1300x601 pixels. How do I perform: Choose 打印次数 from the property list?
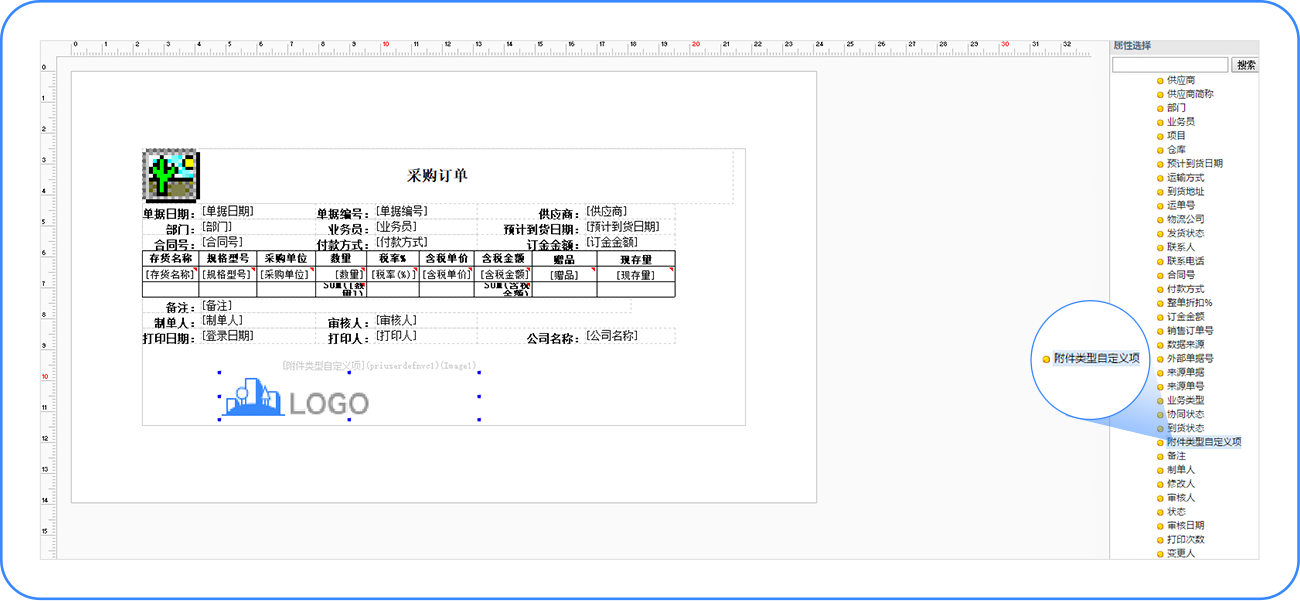coord(1185,539)
